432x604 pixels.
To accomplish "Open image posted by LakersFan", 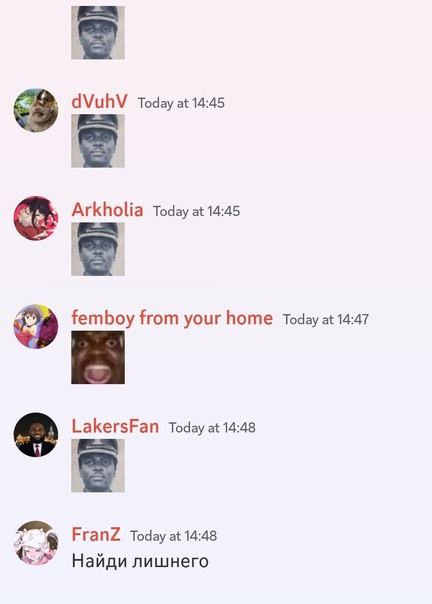I will (98, 465).
